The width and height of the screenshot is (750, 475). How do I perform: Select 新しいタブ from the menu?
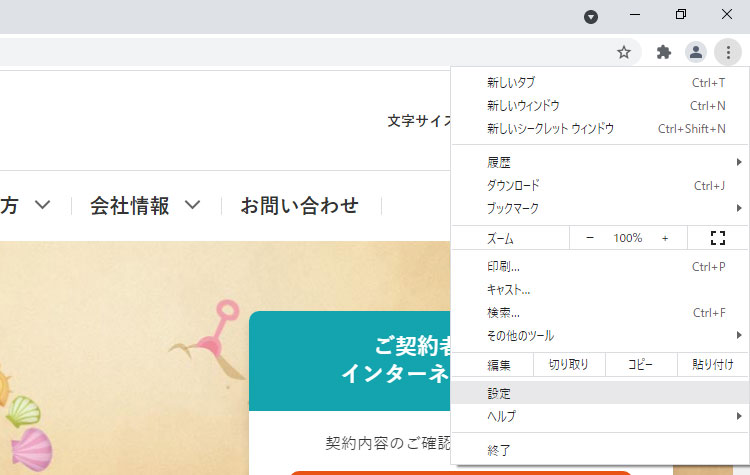click(600, 82)
